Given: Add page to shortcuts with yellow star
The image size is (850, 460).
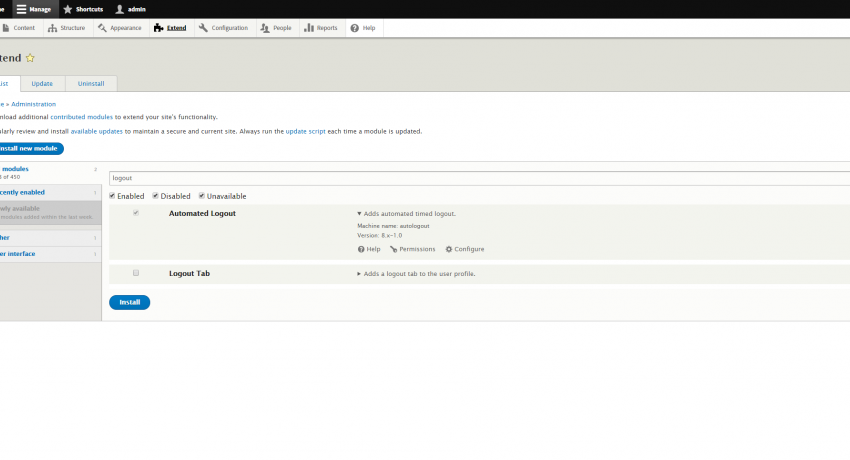Looking at the screenshot, I should pyautogui.click(x=30, y=58).
